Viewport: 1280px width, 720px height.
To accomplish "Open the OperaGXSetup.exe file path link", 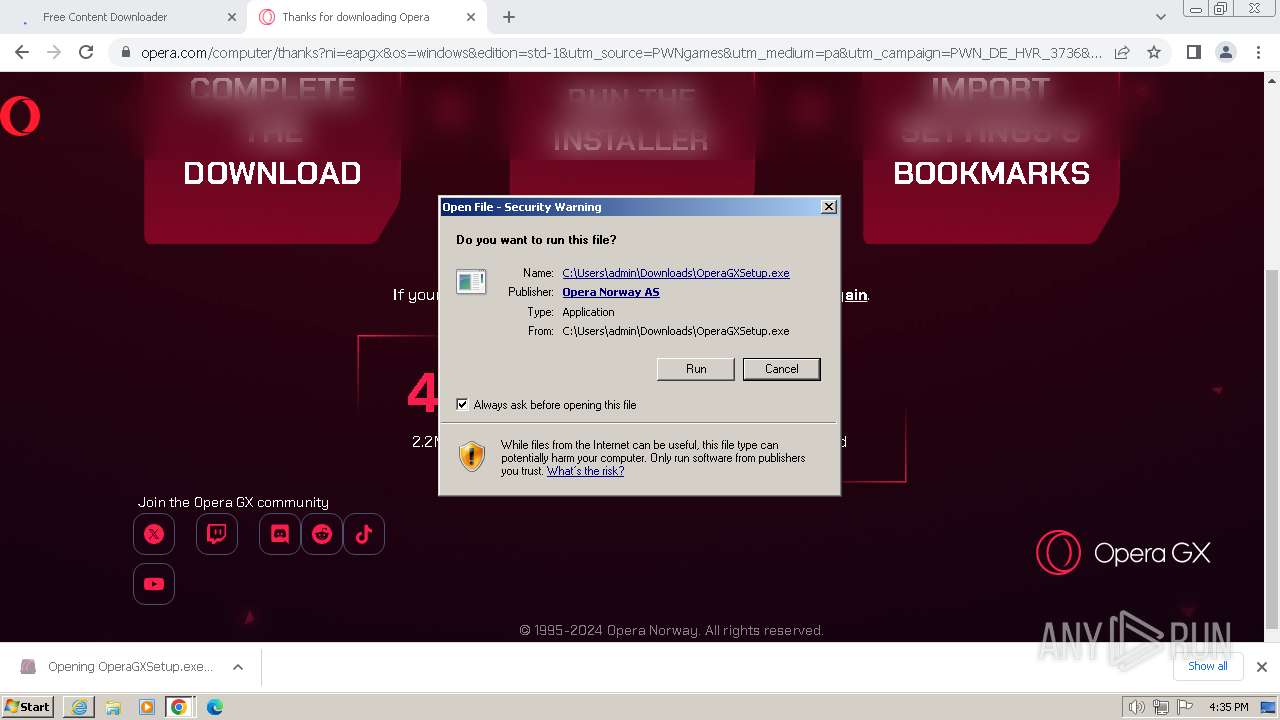I will pos(676,273).
